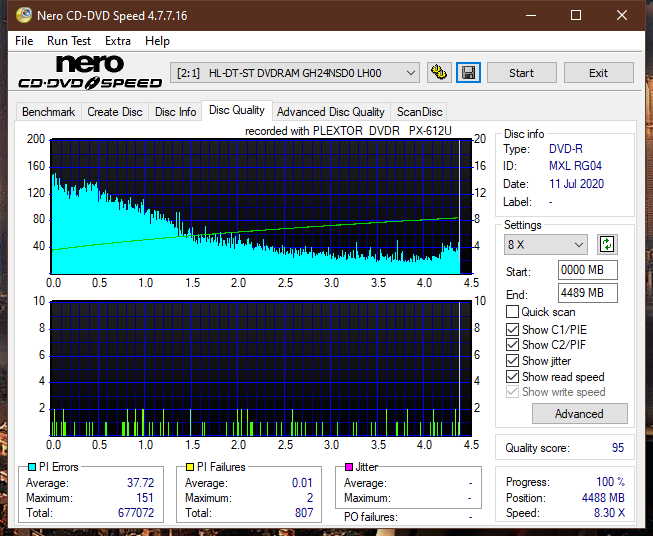Open the drive selection dropdown
Screen dimensions: 653x536
pyautogui.click(x=295, y=73)
